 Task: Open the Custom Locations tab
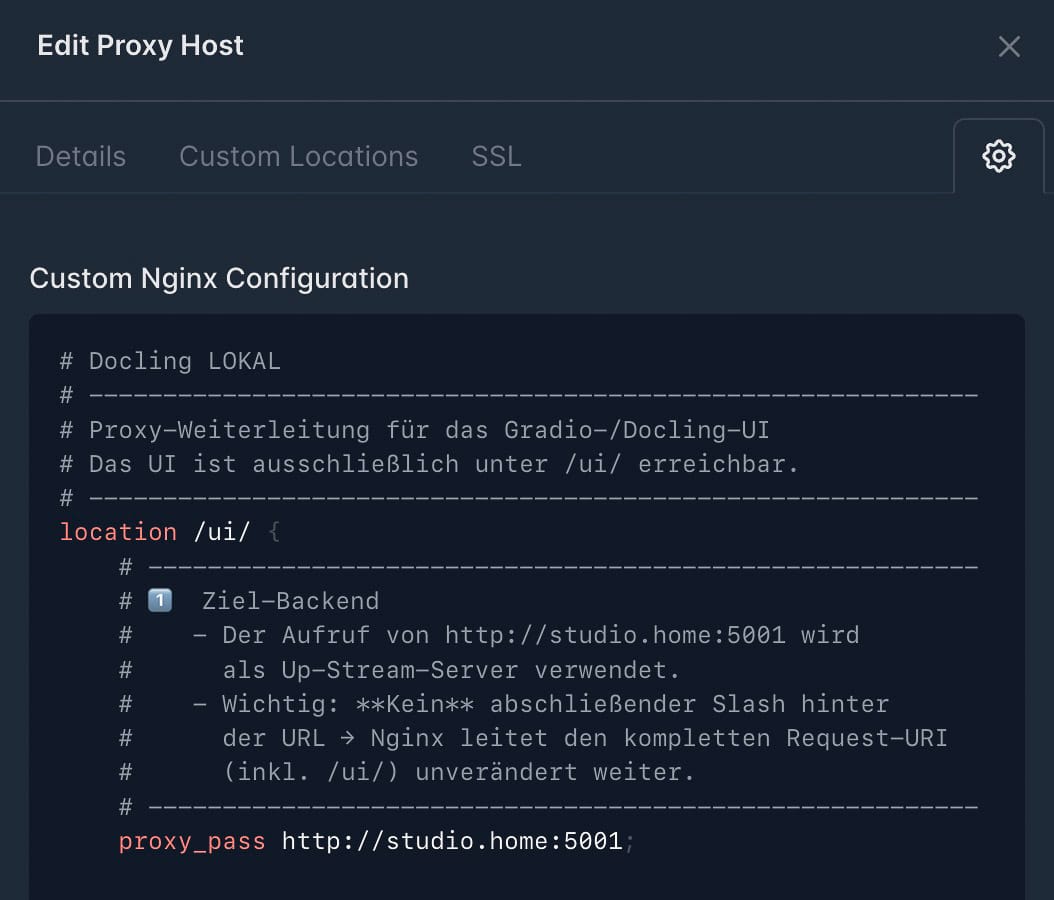298,157
